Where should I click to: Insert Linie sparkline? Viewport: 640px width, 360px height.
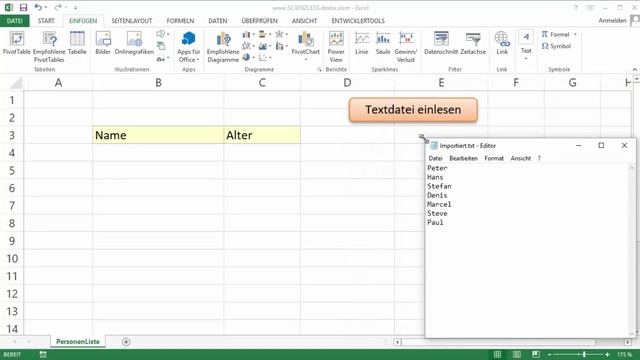(x=362, y=43)
